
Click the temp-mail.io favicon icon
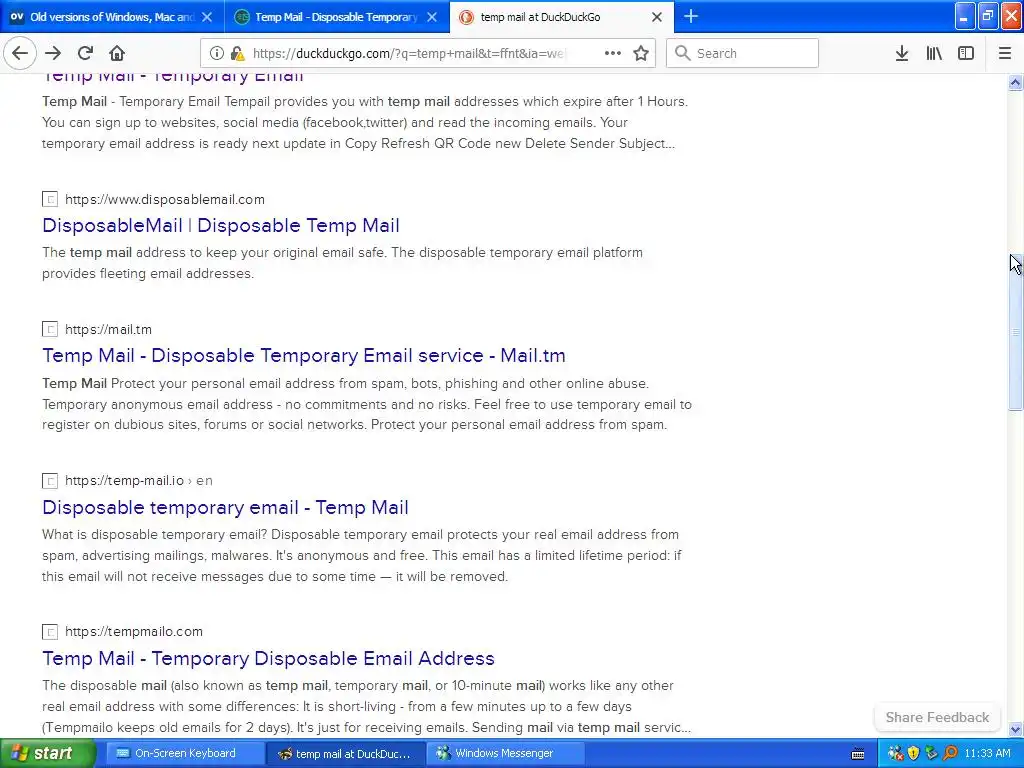click(x=50, y=481)
